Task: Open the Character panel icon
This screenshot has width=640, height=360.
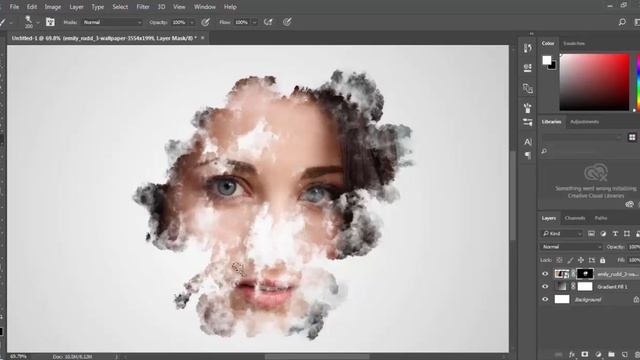Action: (x=527, y=142)
